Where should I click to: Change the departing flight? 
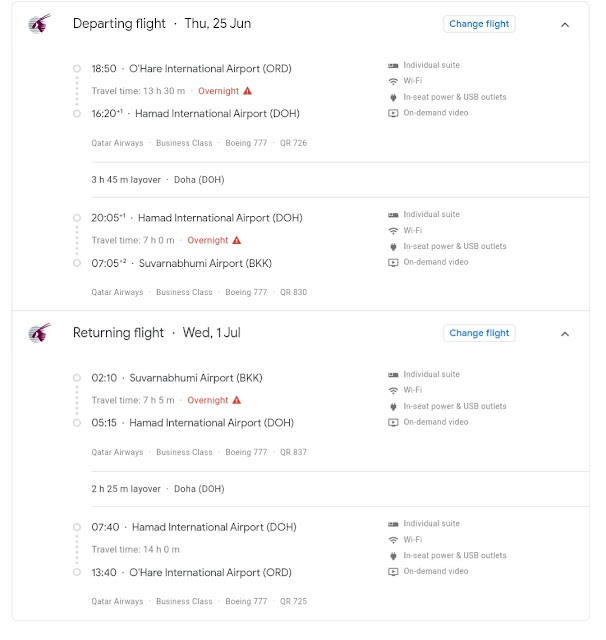point(479,24)
